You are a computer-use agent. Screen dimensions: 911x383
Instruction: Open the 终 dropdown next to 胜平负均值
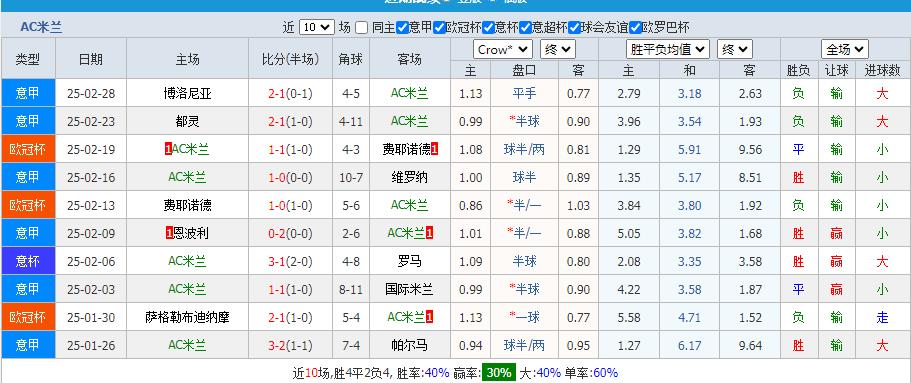pos(735,49)
